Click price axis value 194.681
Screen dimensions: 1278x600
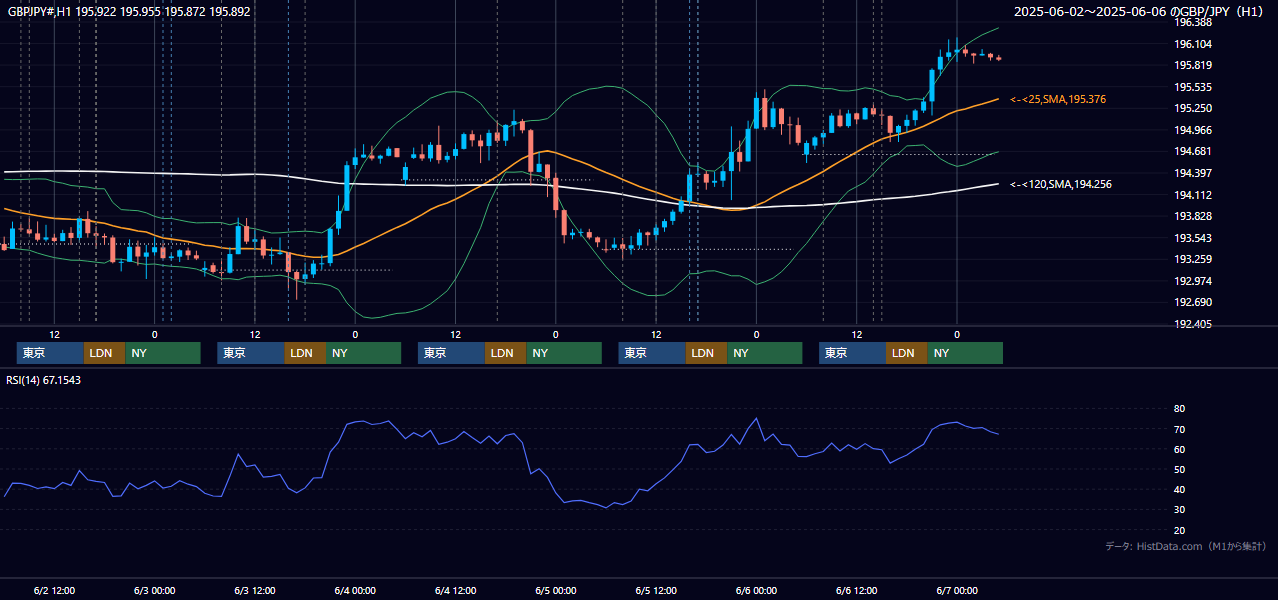coord(1193,151)
